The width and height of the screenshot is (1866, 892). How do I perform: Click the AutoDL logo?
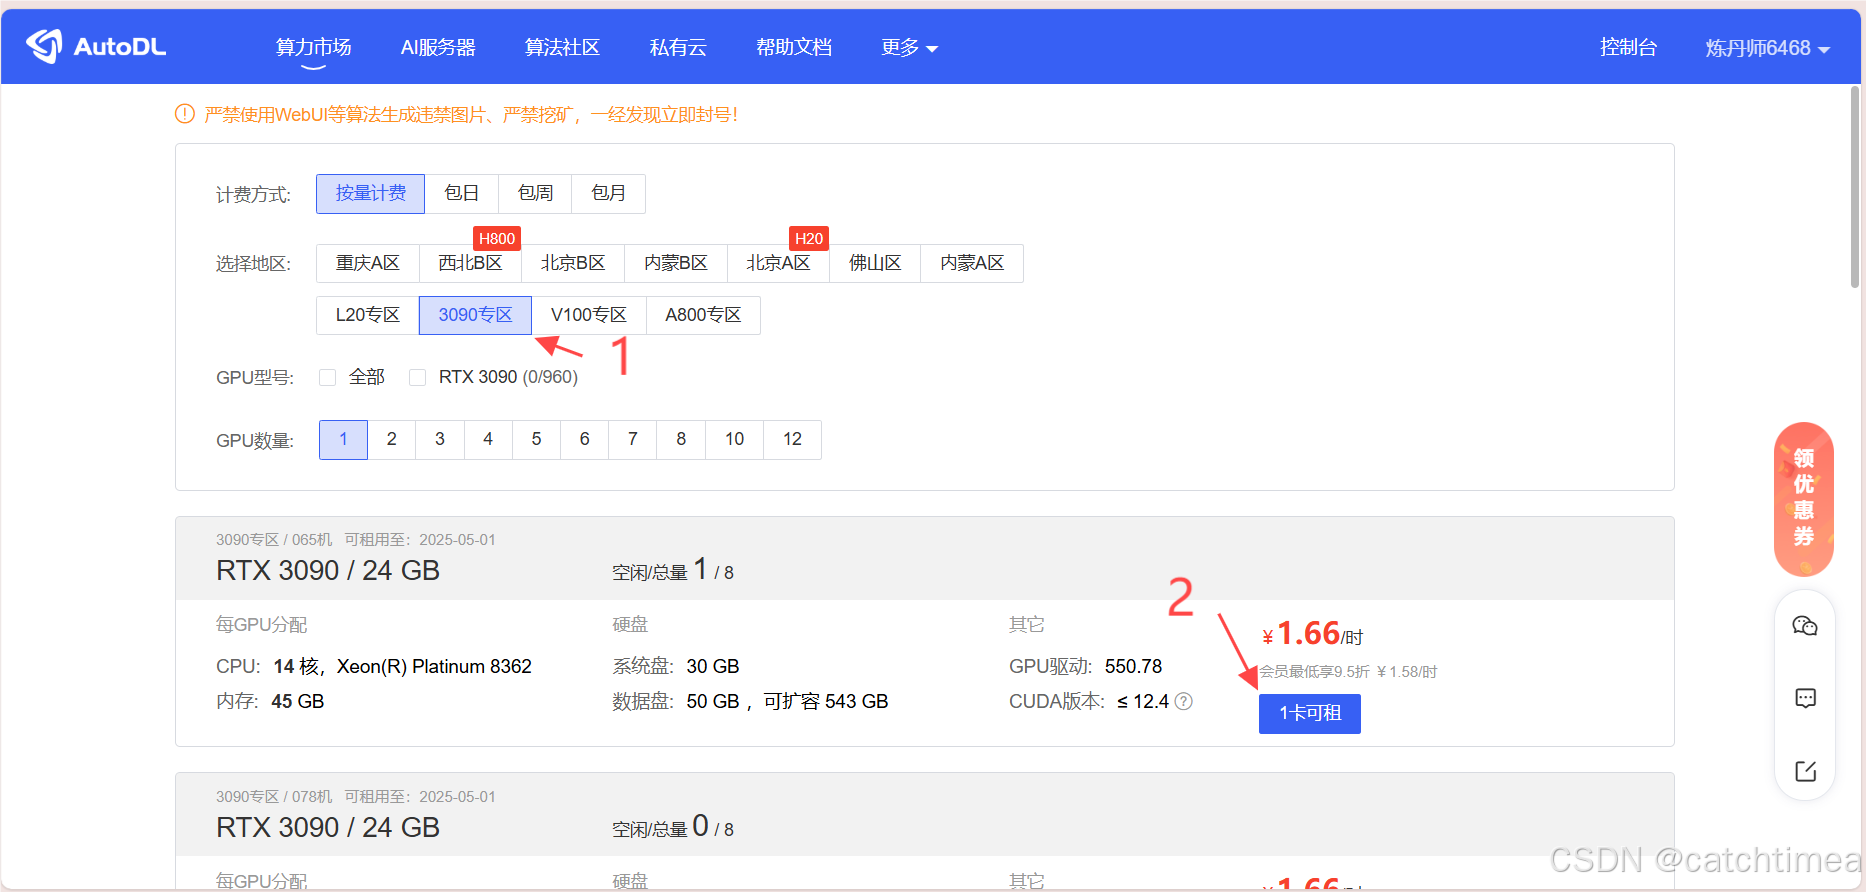click(x=96, y=46)
